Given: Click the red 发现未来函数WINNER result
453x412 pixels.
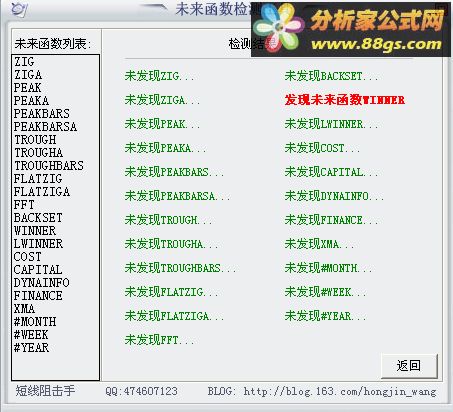Looking at the screenshot, I should pyautogui.click(x=345, y=100).
